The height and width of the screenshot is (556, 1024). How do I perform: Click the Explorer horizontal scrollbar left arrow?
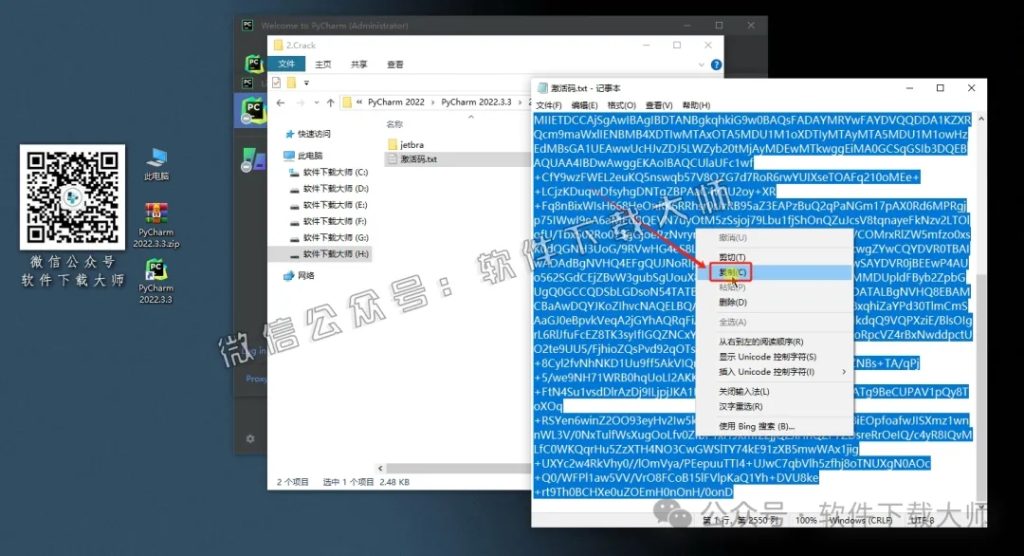tap(381, 468)
